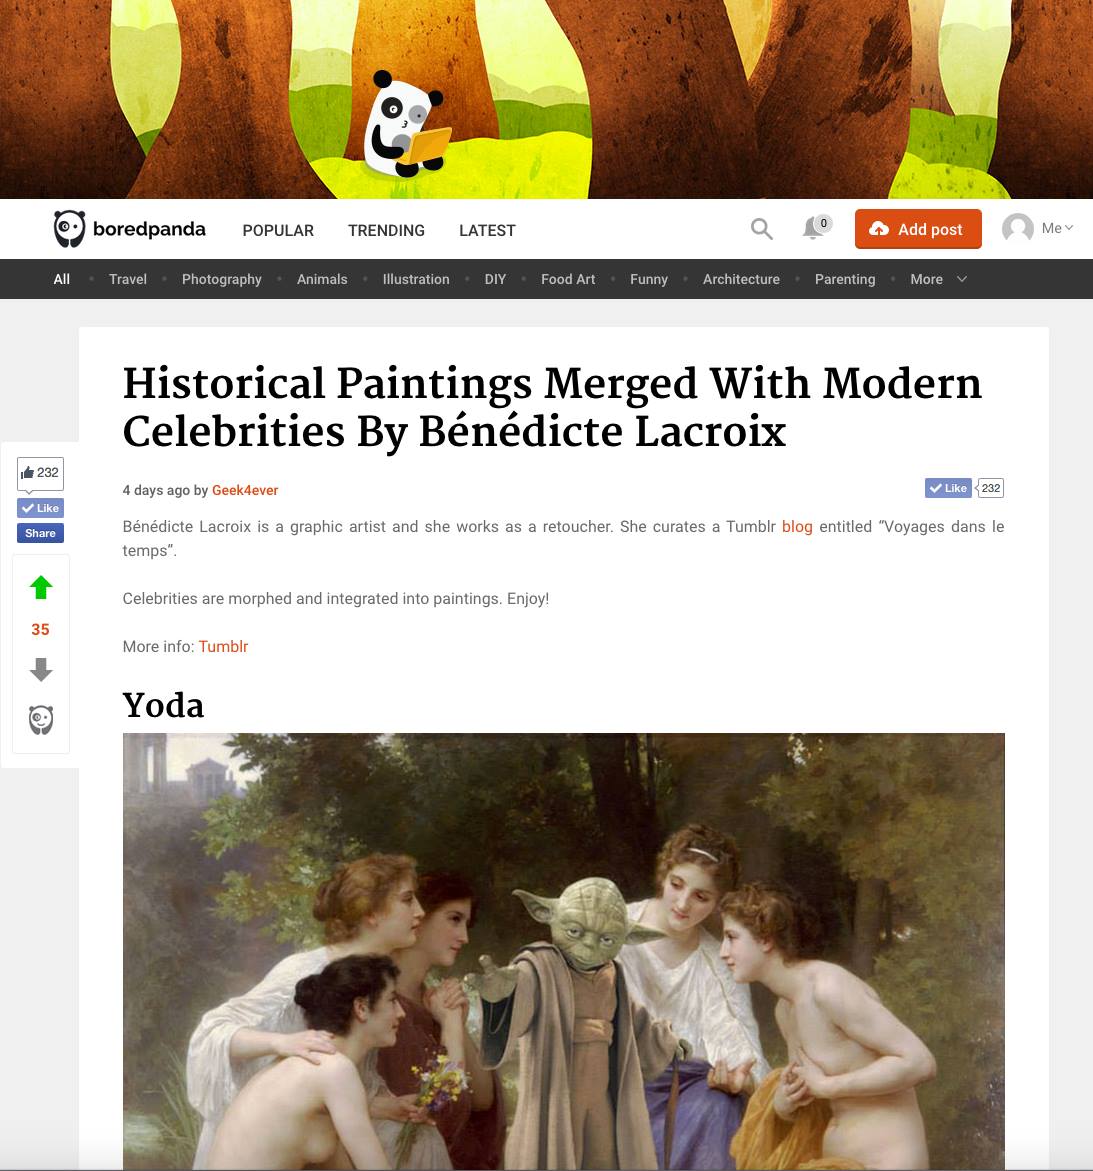This screenshot has height=1171, width=1093.
Task: Open the chevron next to More
Action: [x=962, y=279]
